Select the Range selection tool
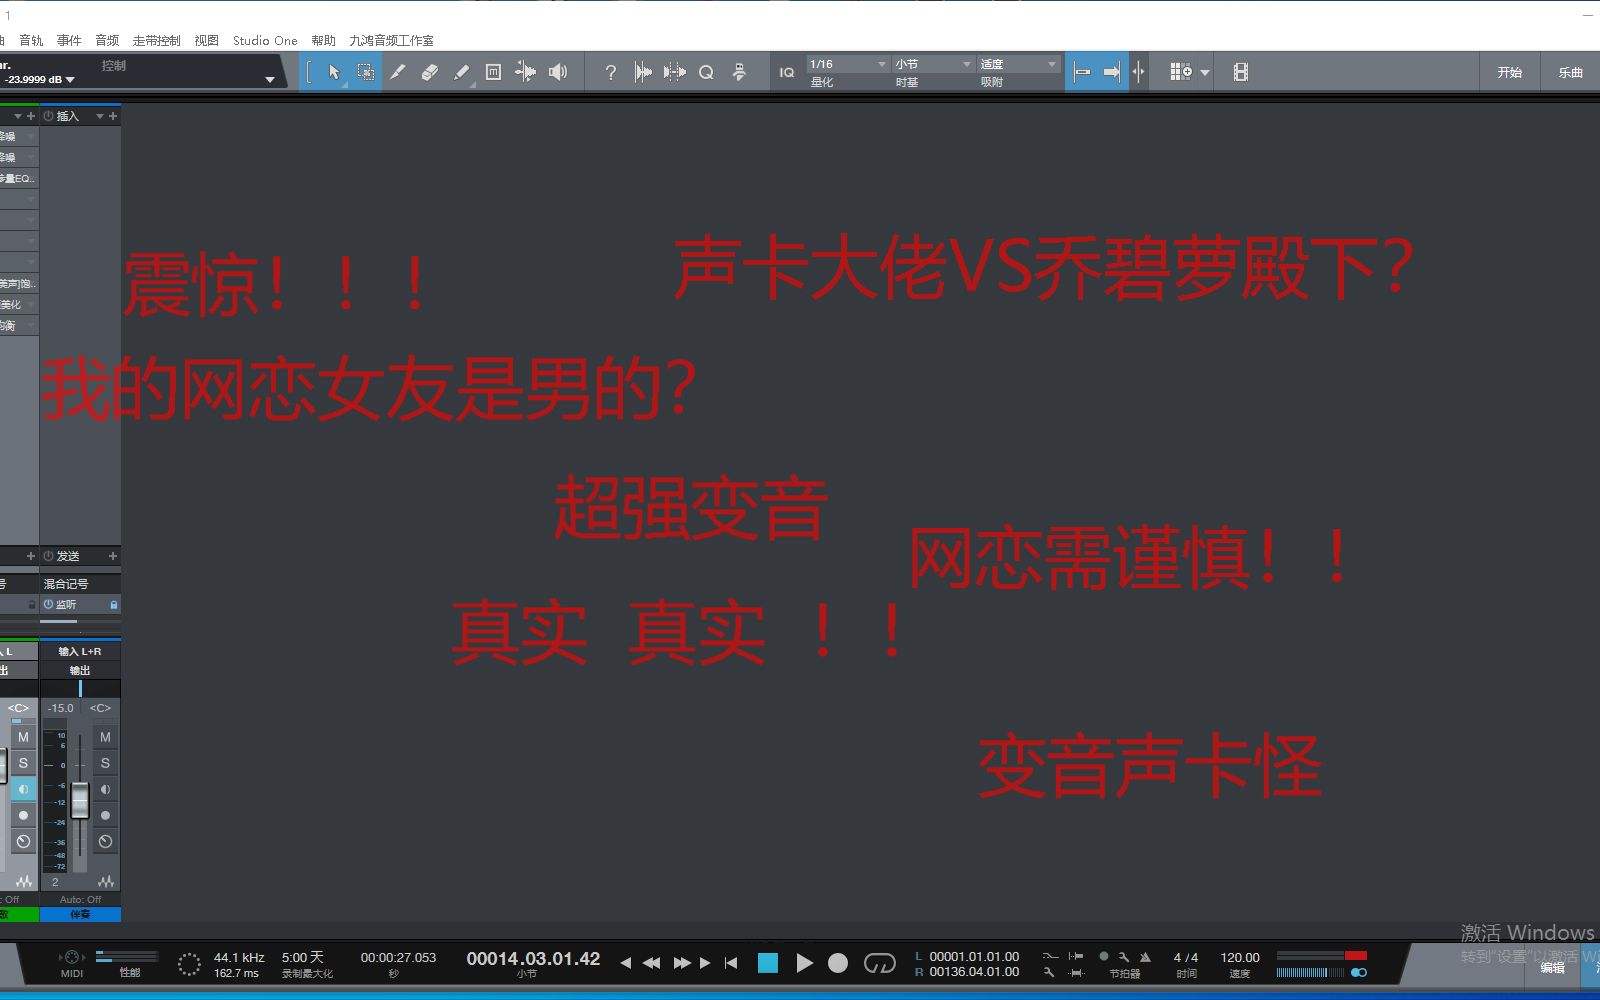 [365, 71]
